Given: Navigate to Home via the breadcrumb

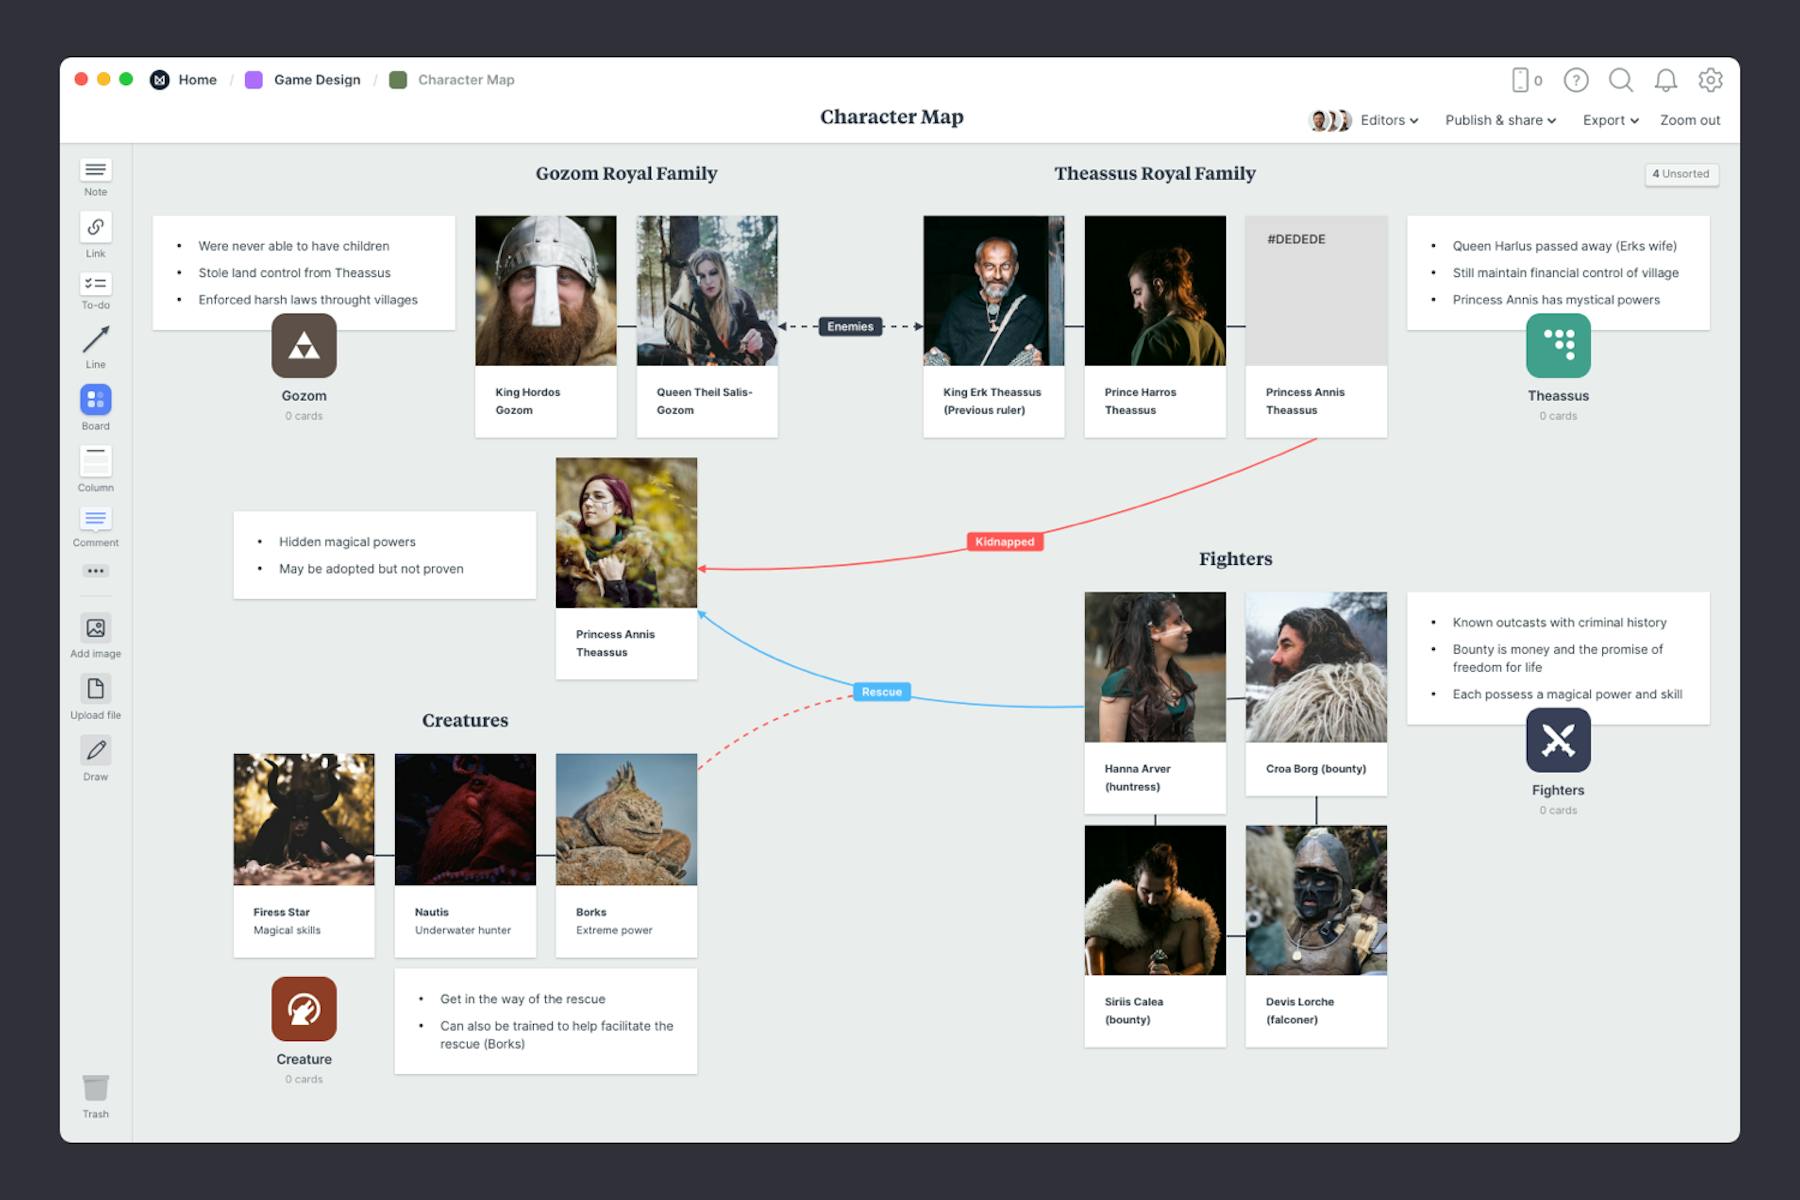Looking at the screenshot, I should 197,79.
